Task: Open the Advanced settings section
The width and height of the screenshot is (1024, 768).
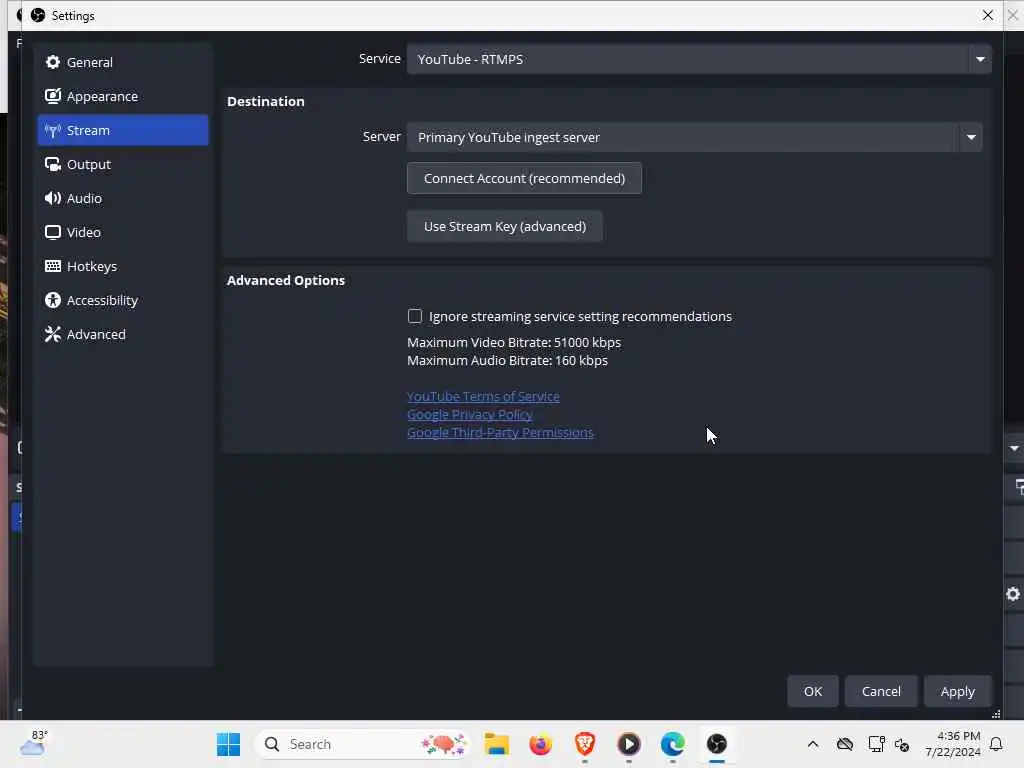Action: pyautogui.click(x=123, y=334)
